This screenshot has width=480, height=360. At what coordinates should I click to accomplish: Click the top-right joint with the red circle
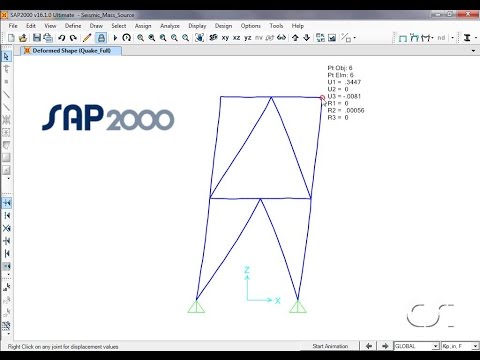click(x=322, y=98)
